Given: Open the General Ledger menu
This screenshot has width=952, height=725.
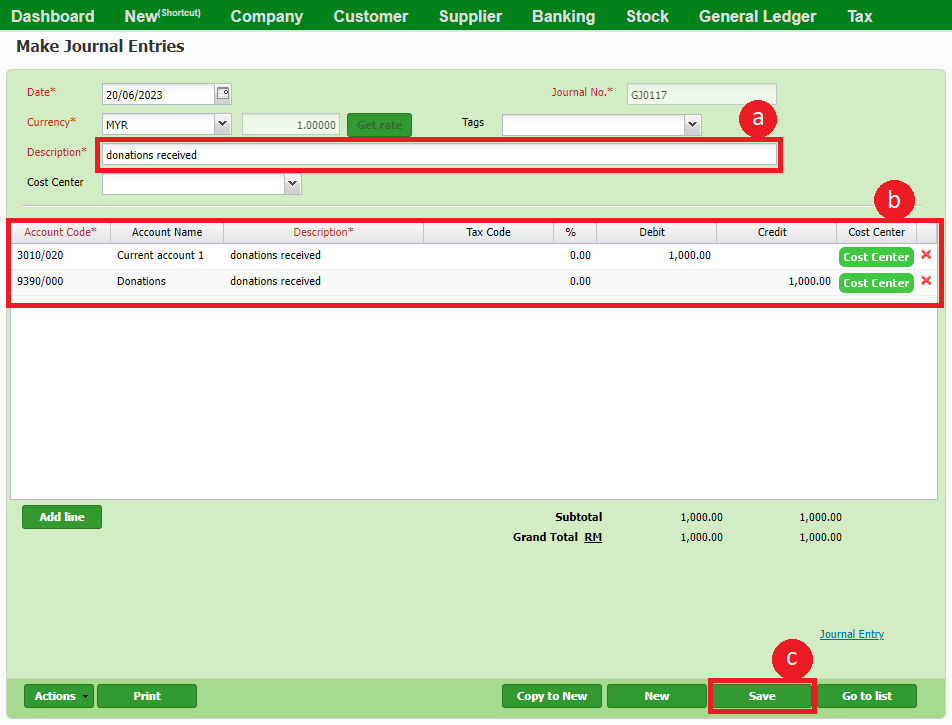Looking at the screenshot, I should (757, 16).
